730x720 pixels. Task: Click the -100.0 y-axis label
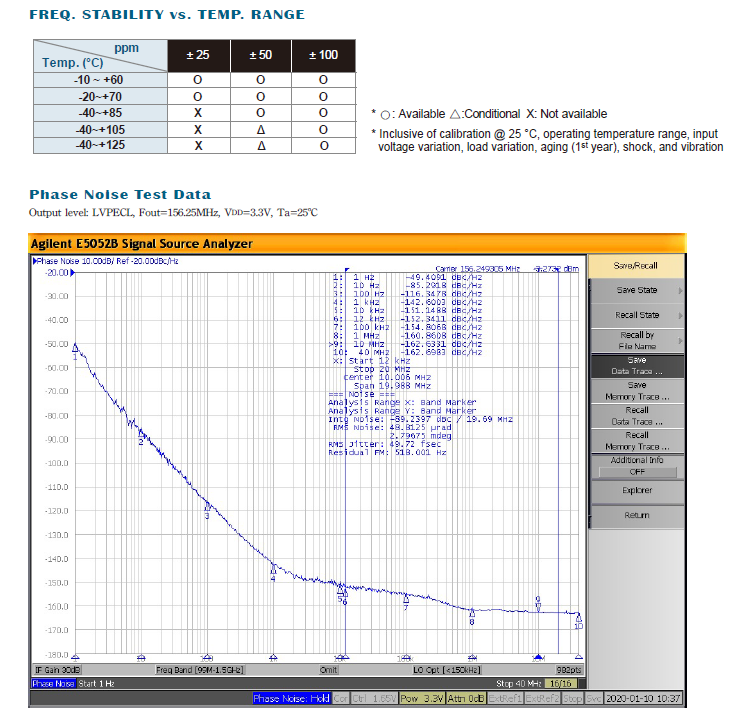coord(56,464)
